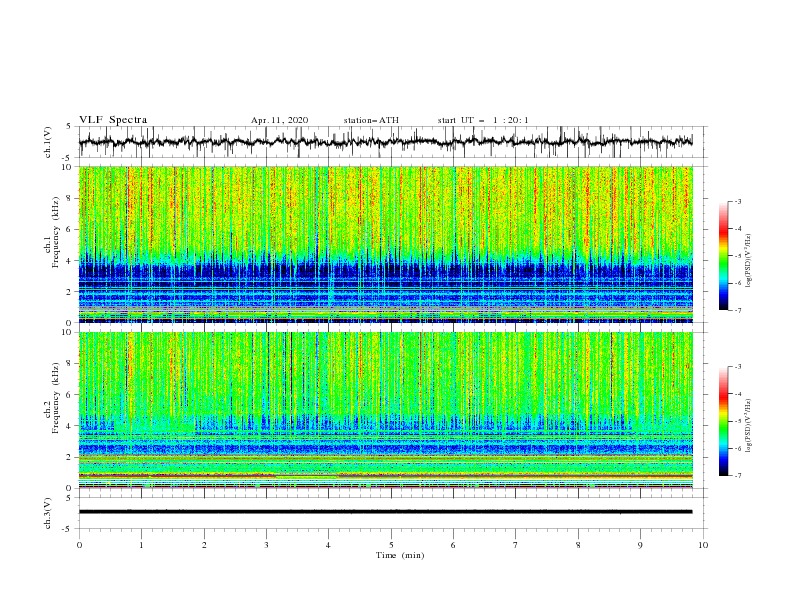The image size is (792, 612).
Task: Select the date text "Apr. 11, 2020"
Action: (x=279, y=120)
